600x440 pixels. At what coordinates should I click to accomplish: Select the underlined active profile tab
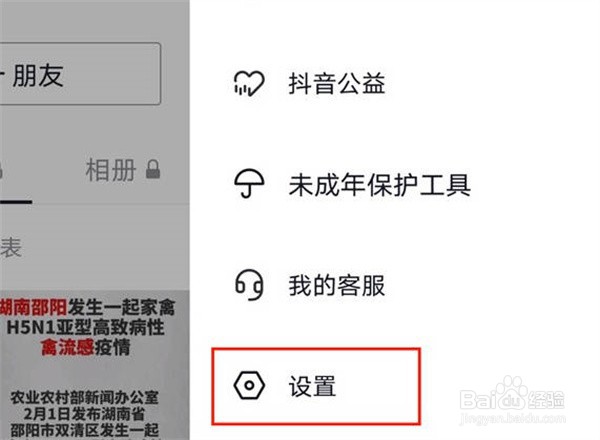coord(15,180)
